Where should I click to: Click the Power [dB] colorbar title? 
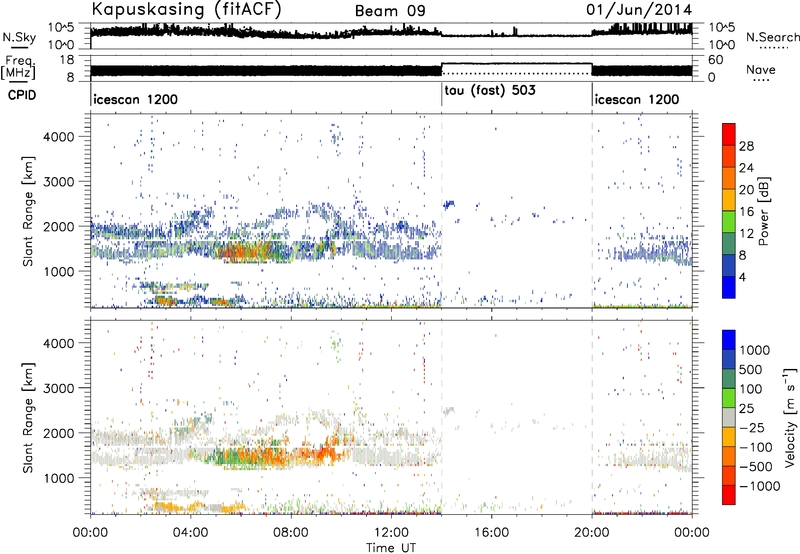(x=763, y=211)
